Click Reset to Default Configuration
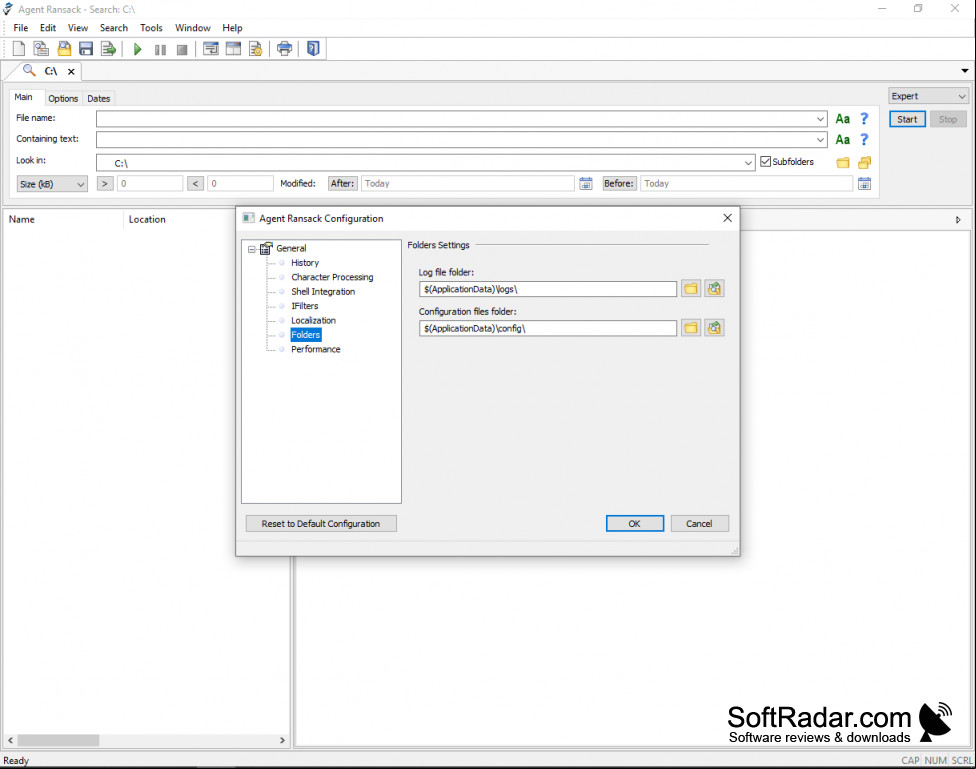 (321, 524)
